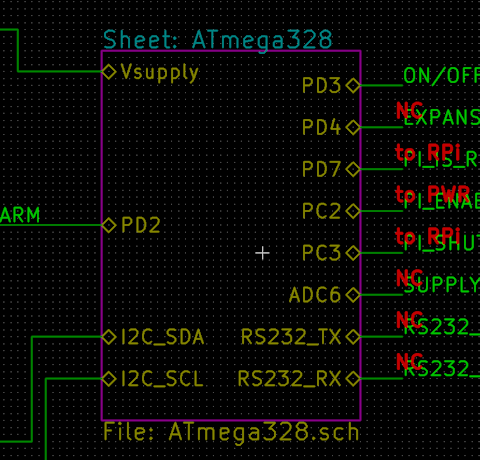The height and width of the screenshot is (460, 480).
Task: Select the I2C_SCL pin diamond
Action: point(109,379)
